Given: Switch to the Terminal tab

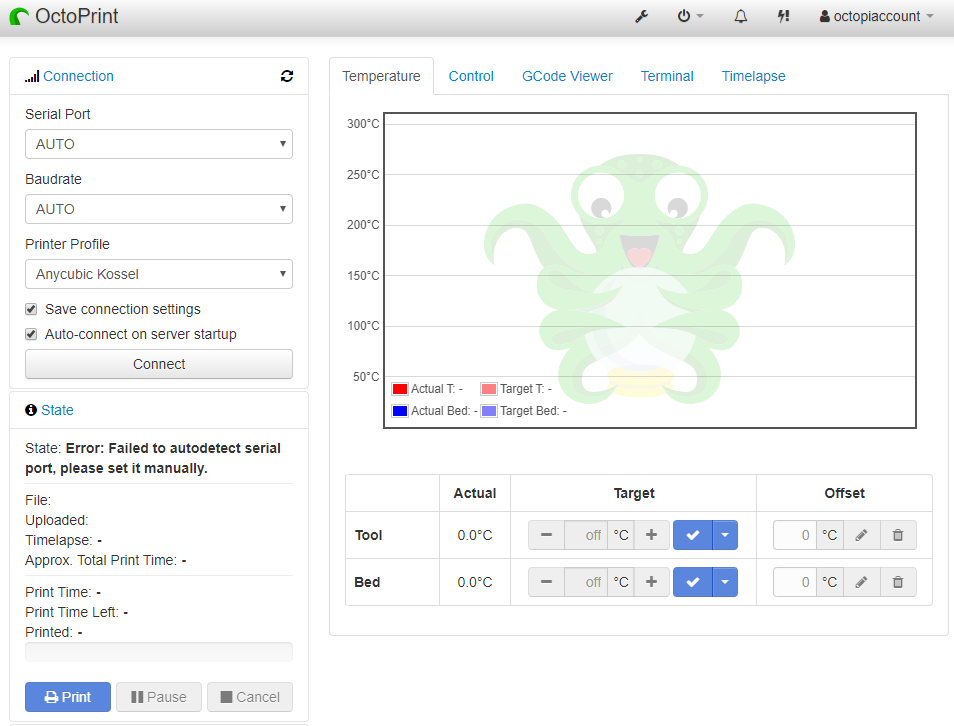Looking at the screenshot, I should click(x=667, y=76).
